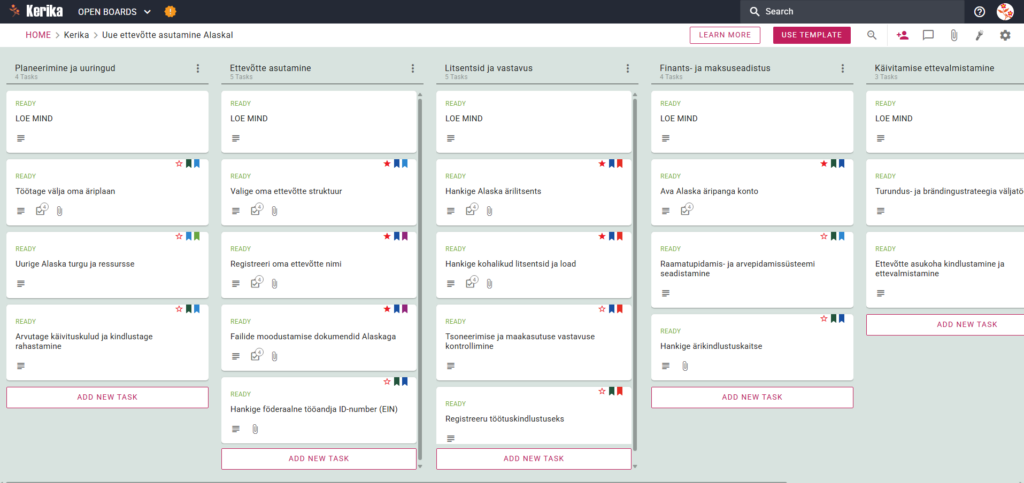The width and height of the screenshot is (1024, 483).
Task: Click checklist icon on Failide moodustamise dokumendid
Action: coord(257,354)
